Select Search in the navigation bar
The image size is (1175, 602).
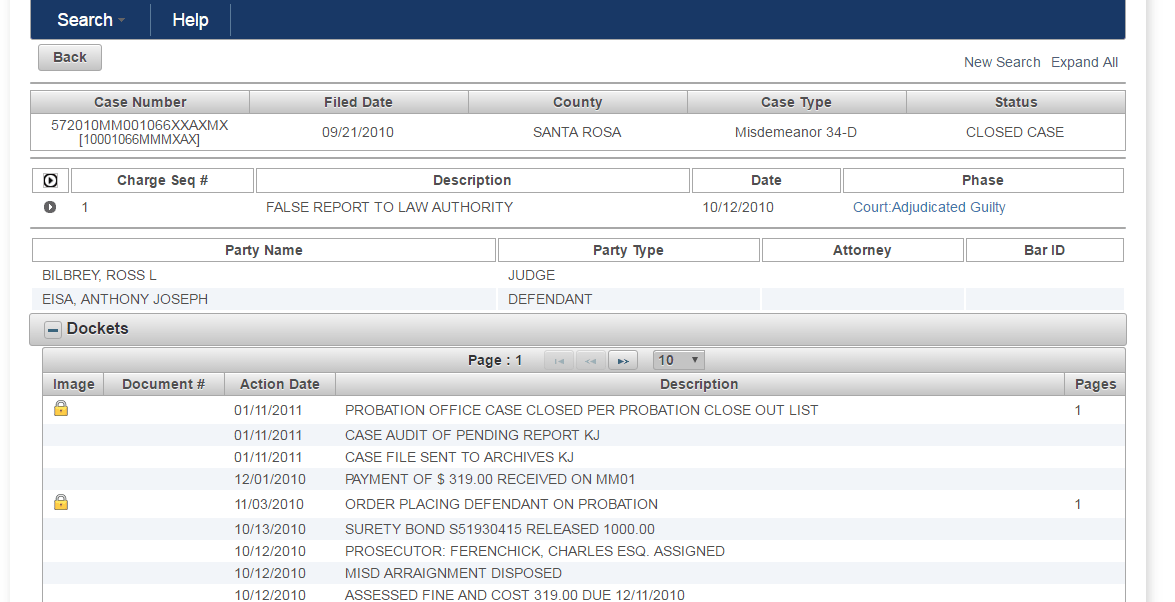coord(85,19)
